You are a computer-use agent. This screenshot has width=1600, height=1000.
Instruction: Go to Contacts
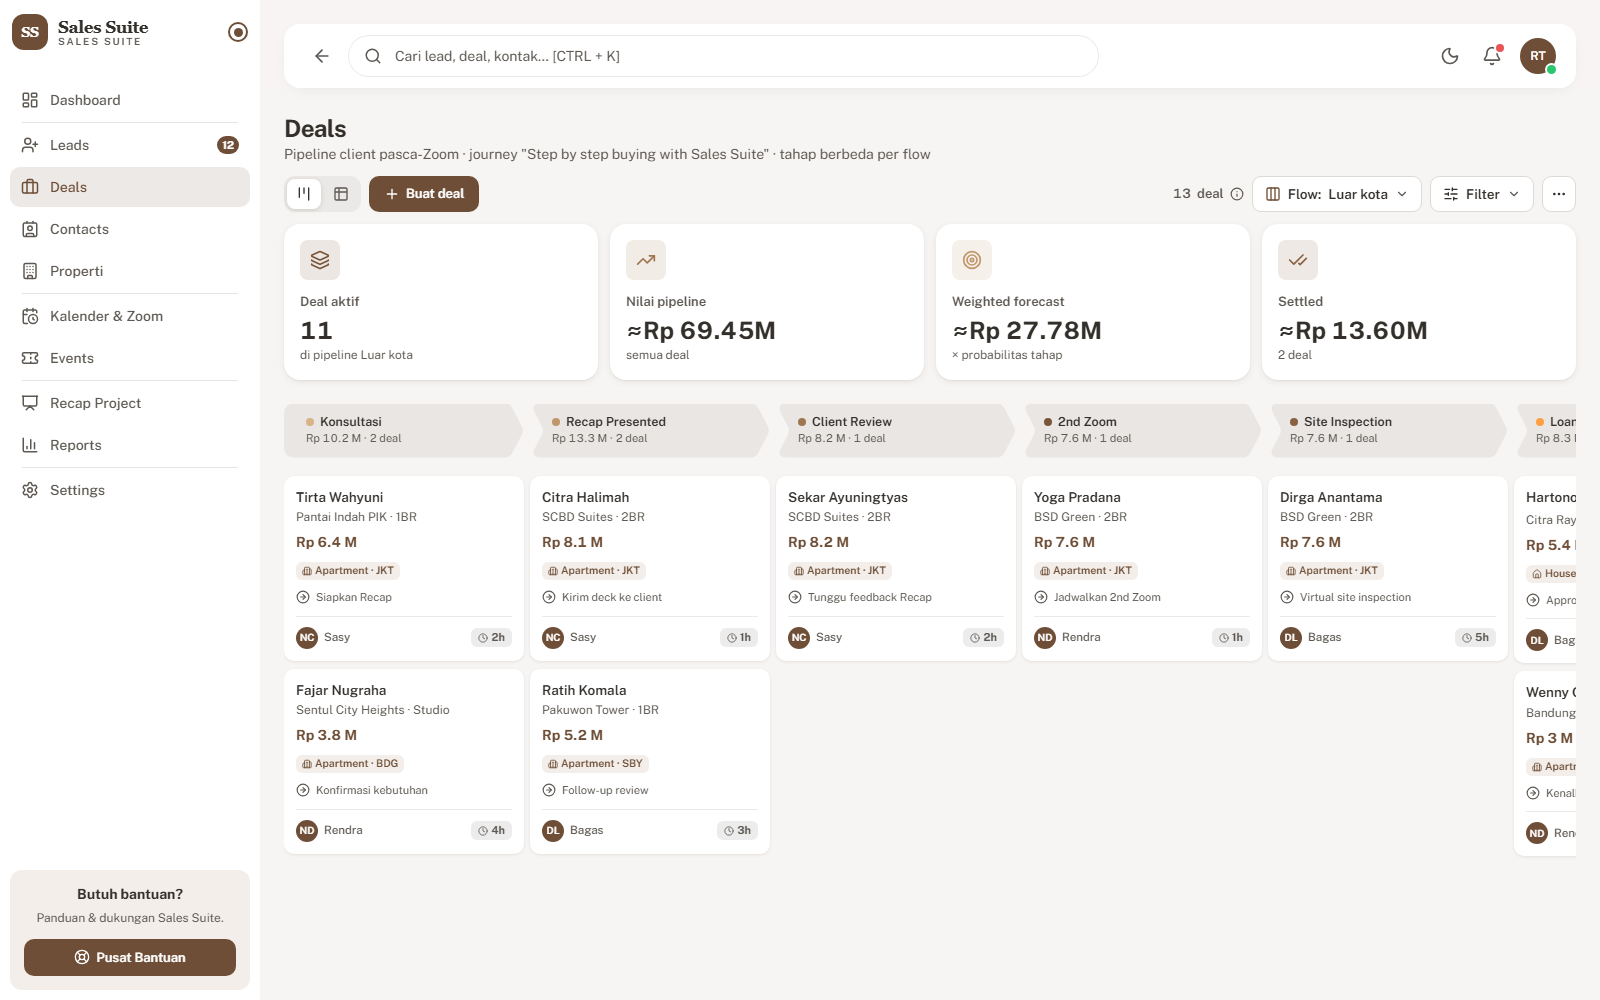tap(130, 229)
